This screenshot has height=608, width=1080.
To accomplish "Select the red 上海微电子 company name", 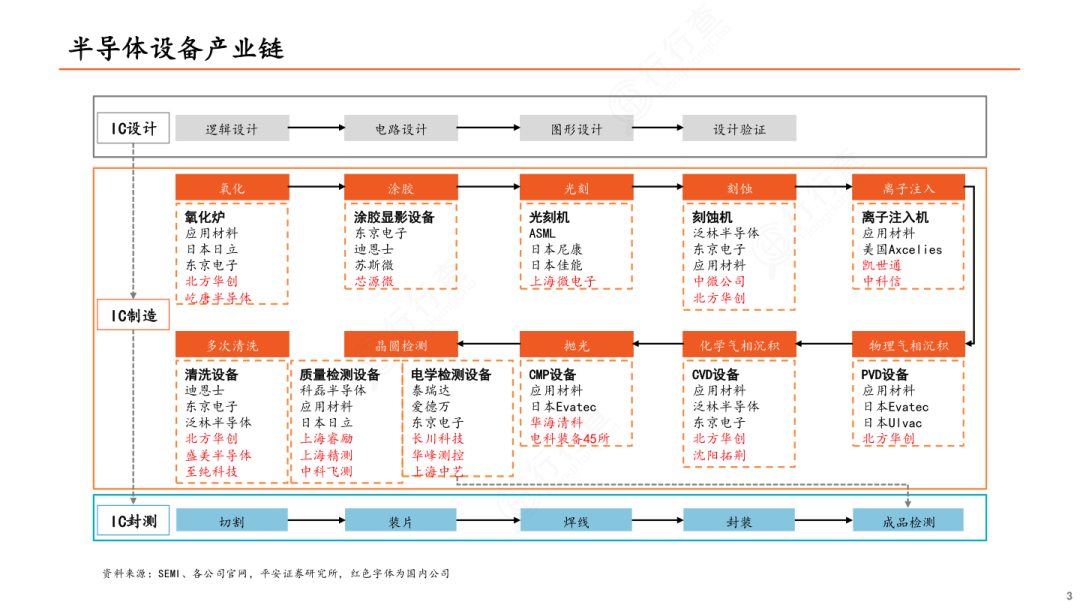I will tap(563, 282).
